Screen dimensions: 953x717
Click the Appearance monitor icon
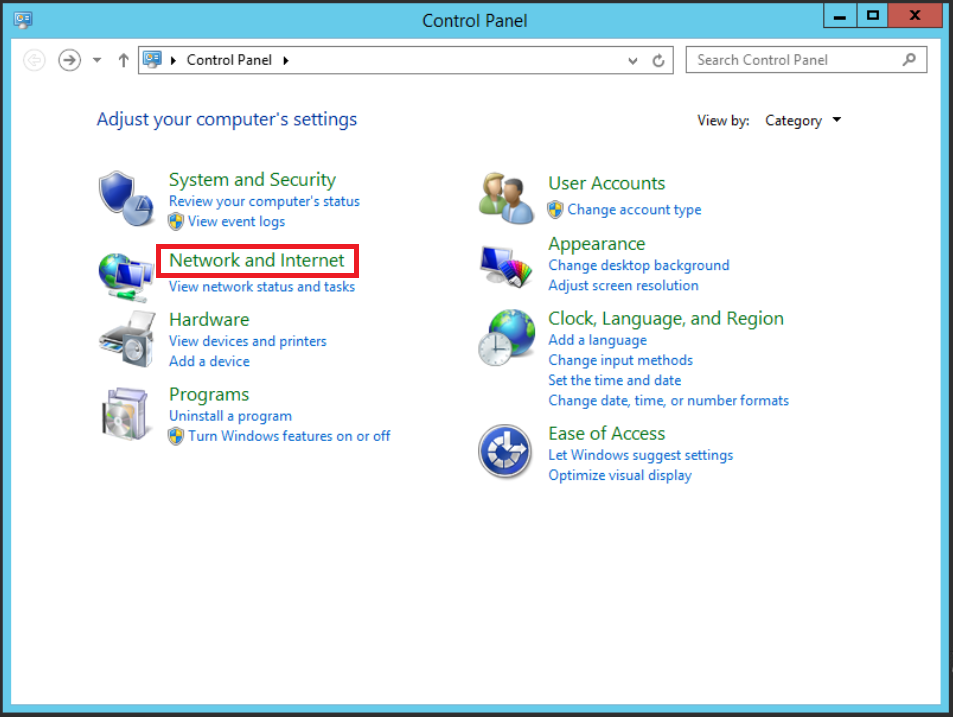tap(505, 265)
